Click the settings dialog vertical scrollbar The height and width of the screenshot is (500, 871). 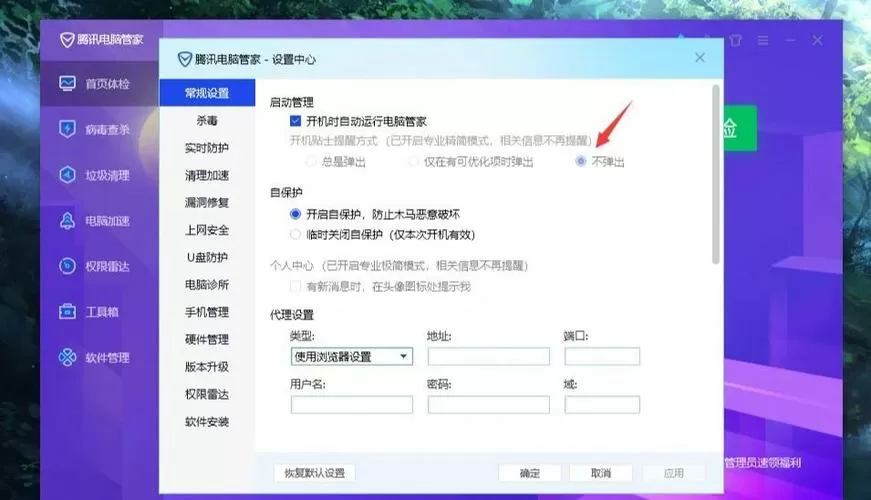pyautogui.click(x=716, y=174)
